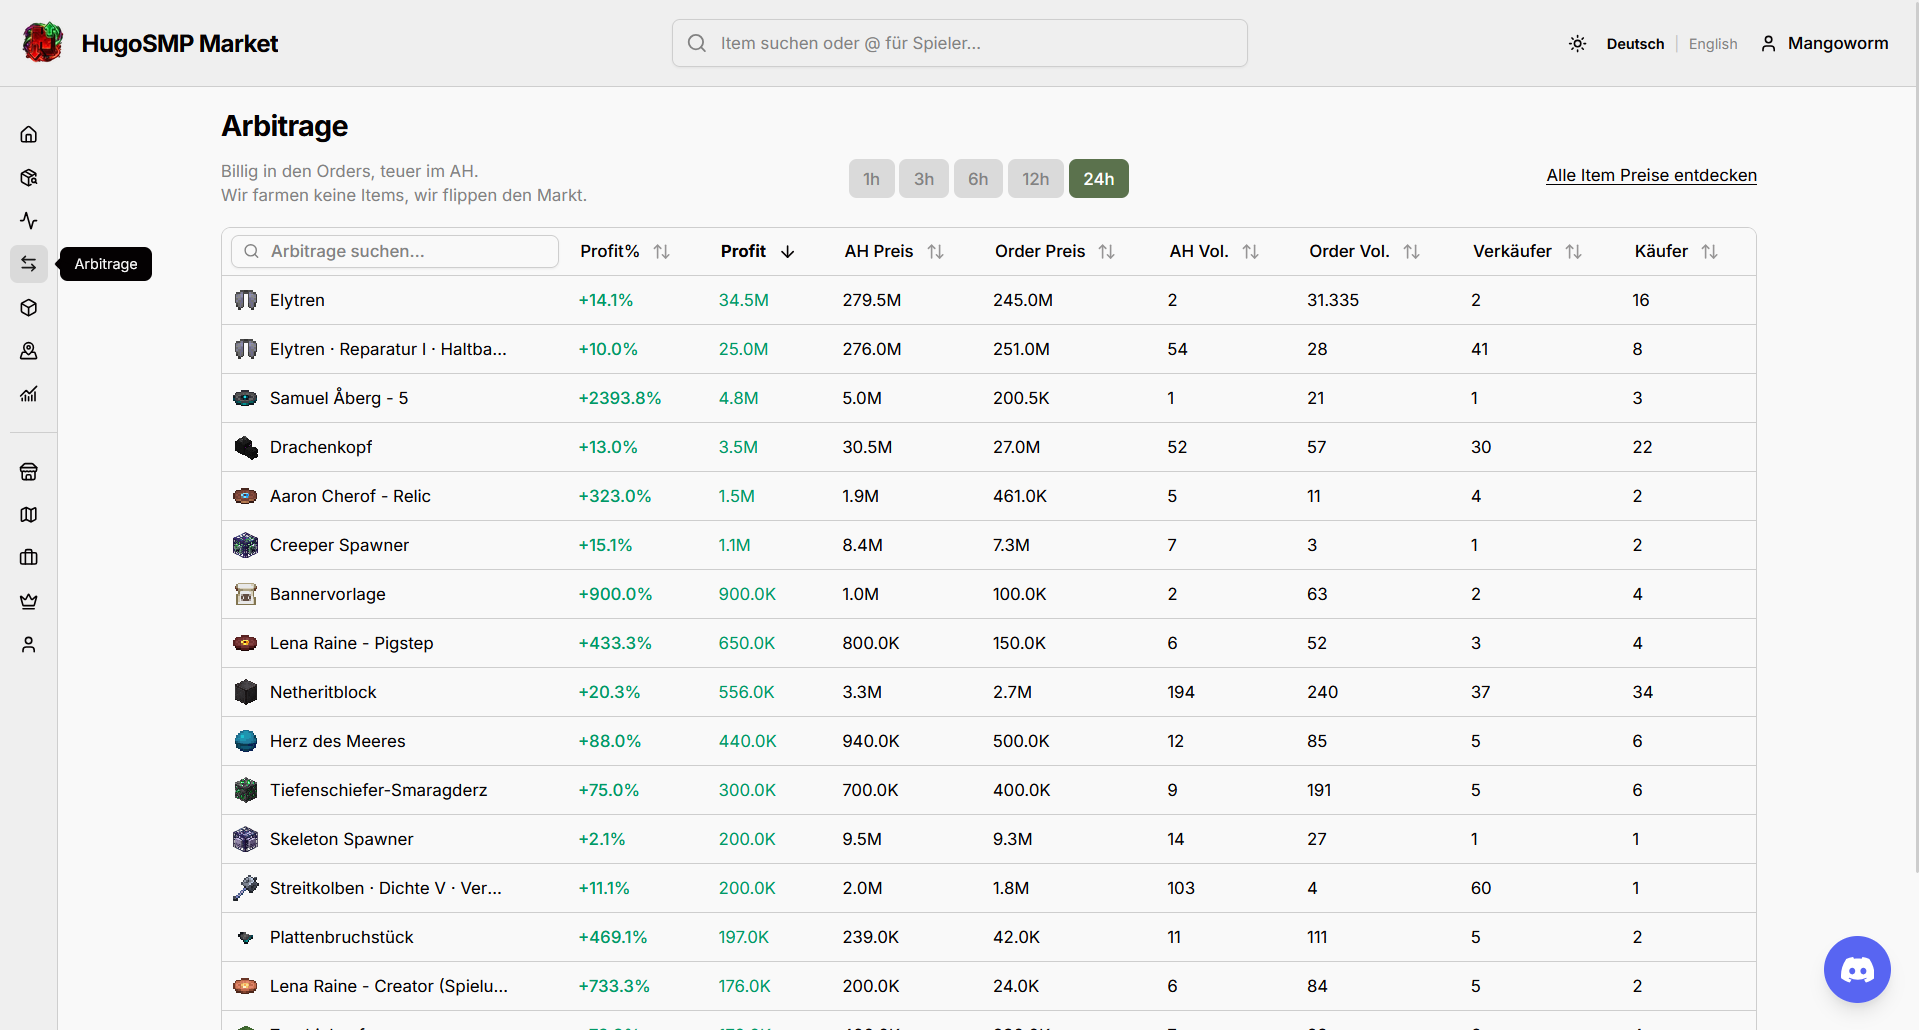The image size is (1919, 1030).
Task: Select the Arbitrage swap-arrows sidebar icon
Action: pyautogui.click(x=29, y=264)
